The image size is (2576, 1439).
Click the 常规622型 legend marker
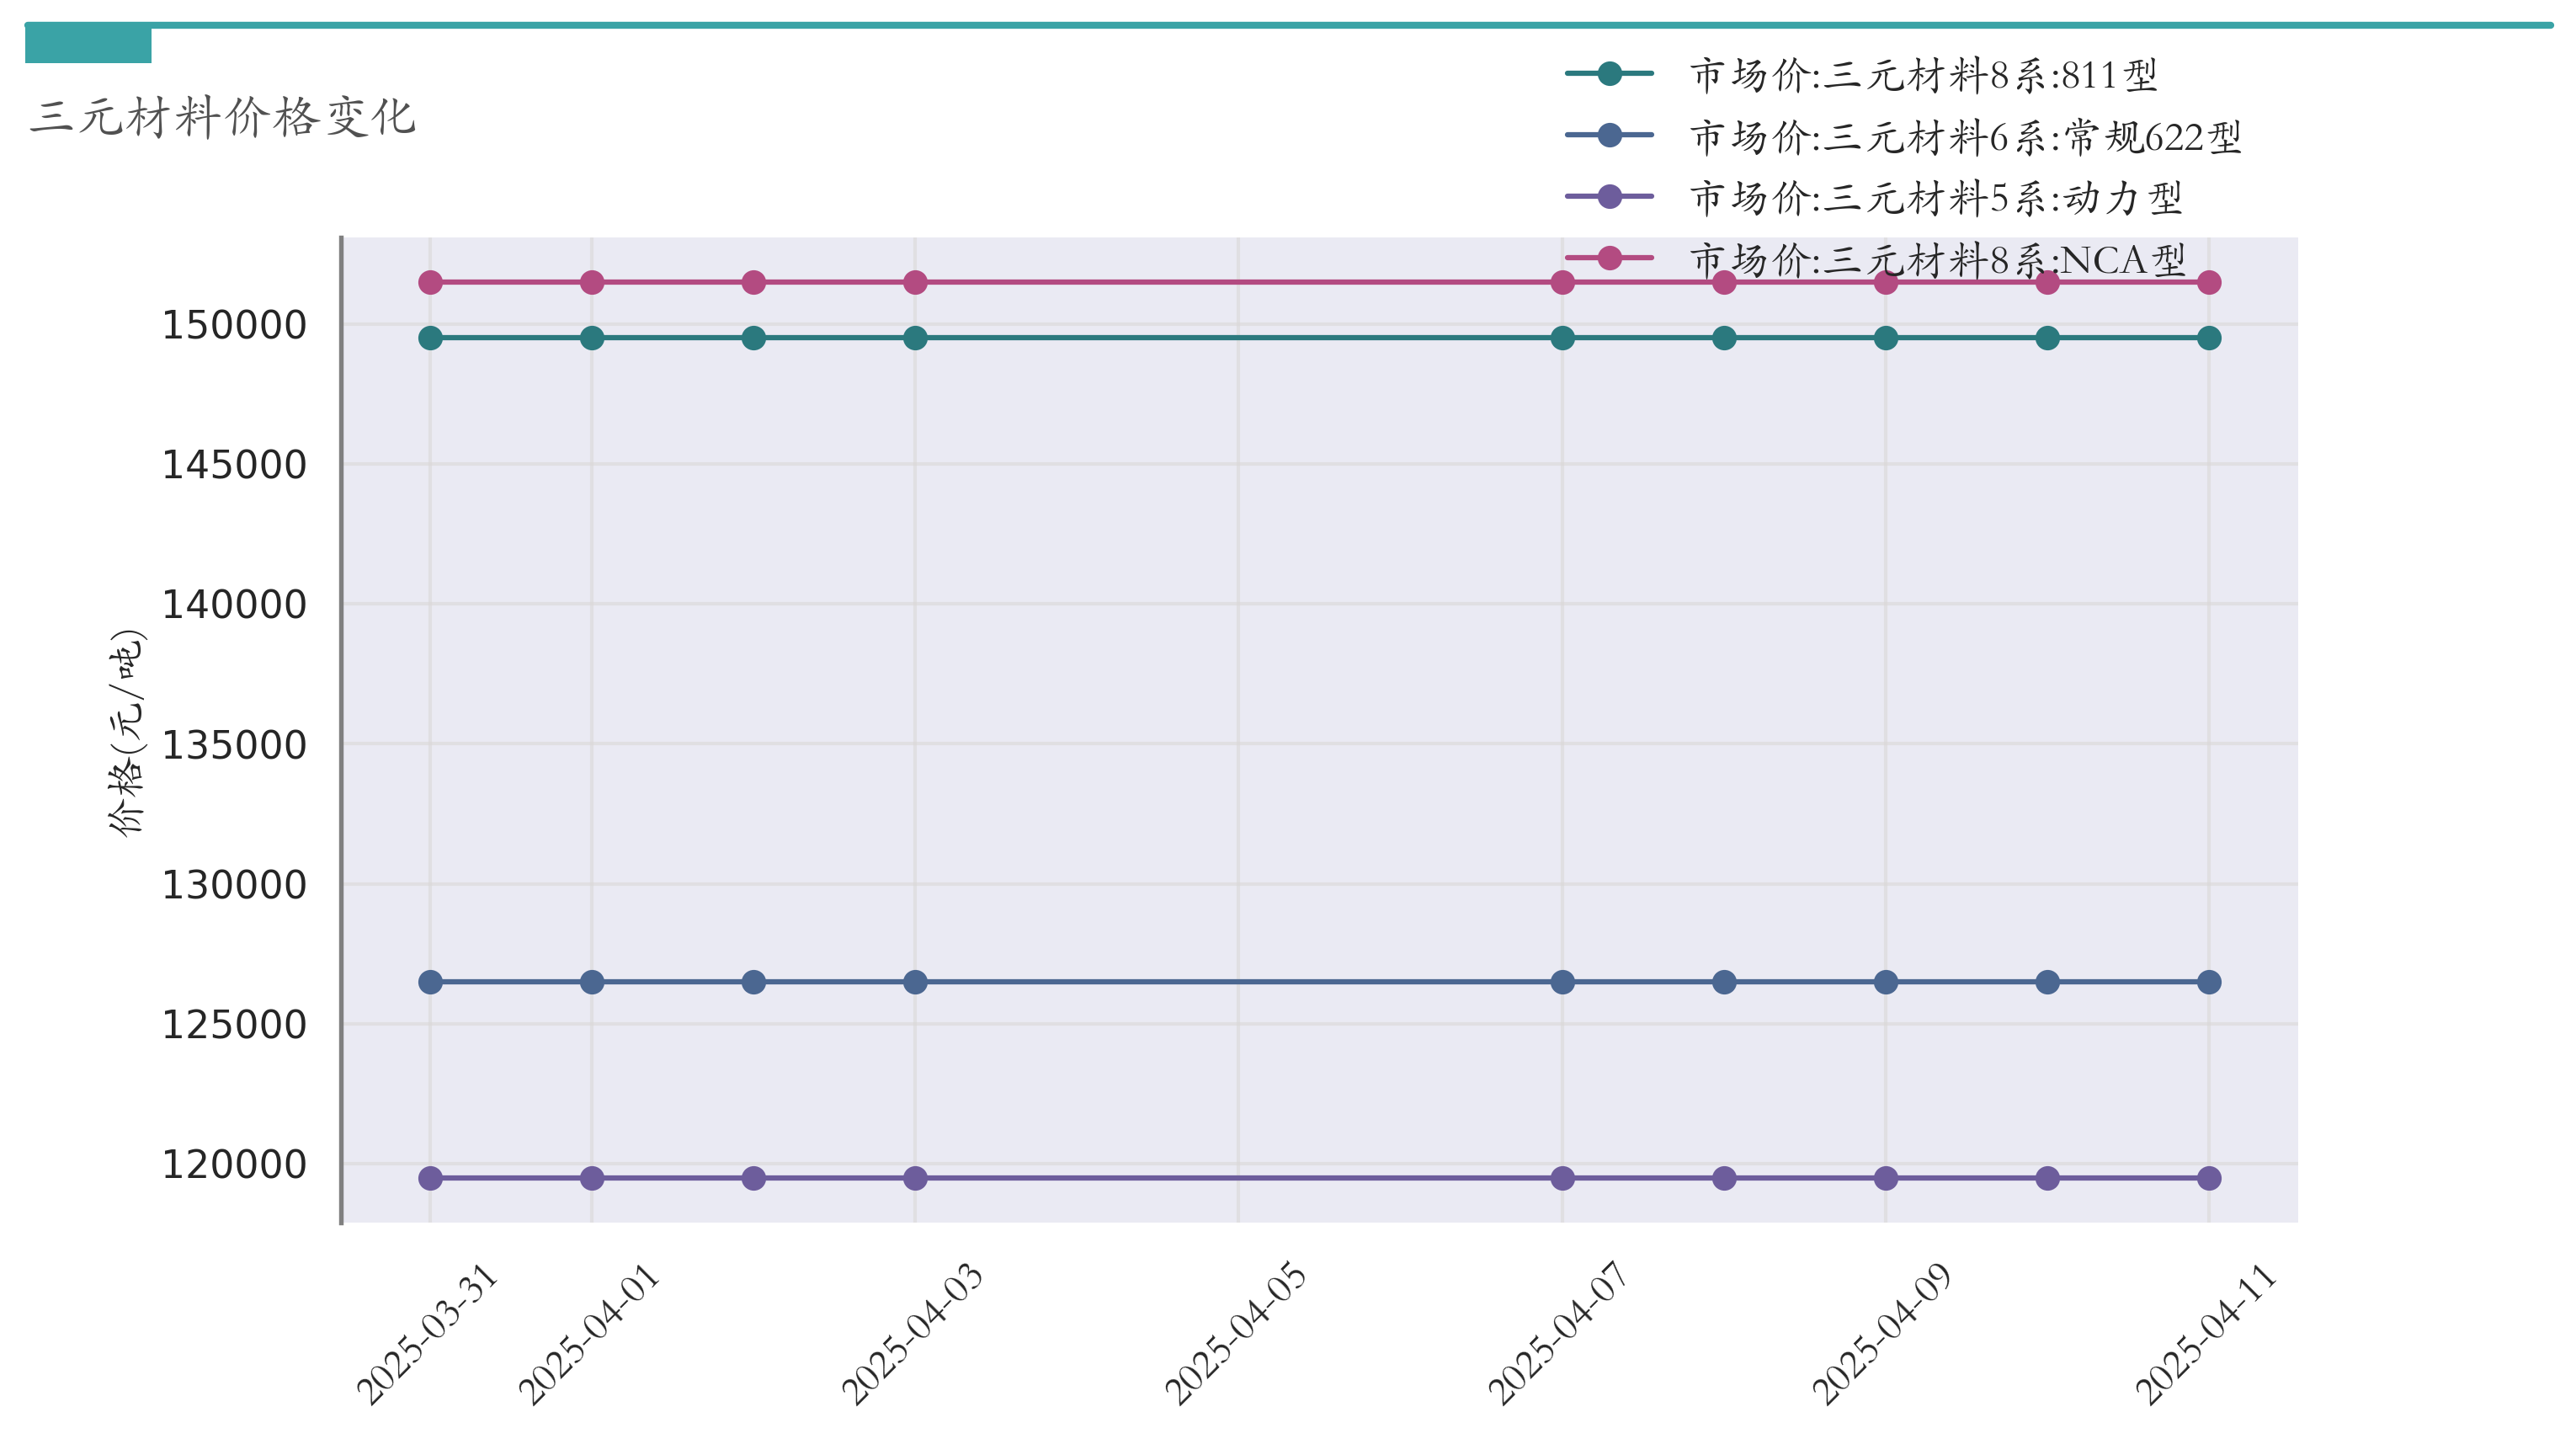1609,135
